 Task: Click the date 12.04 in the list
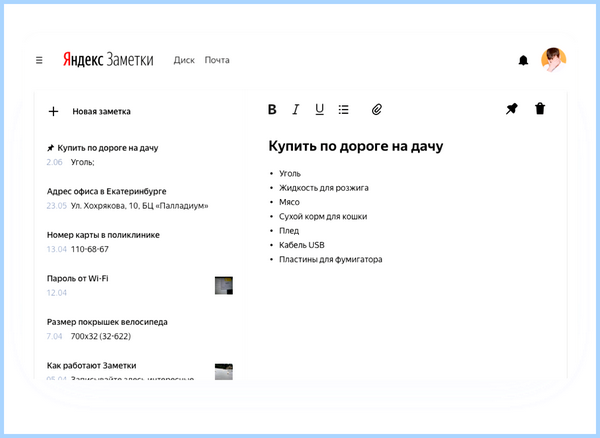coord(57,293)
